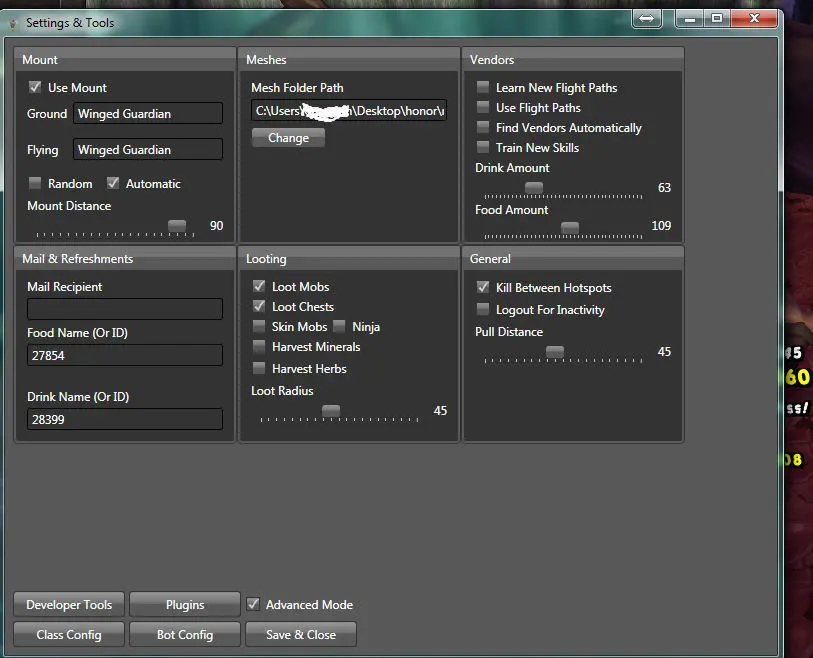
Task: Enable Learn New Flight Paths
Action: pyautogui.click(x=483, y=88)
